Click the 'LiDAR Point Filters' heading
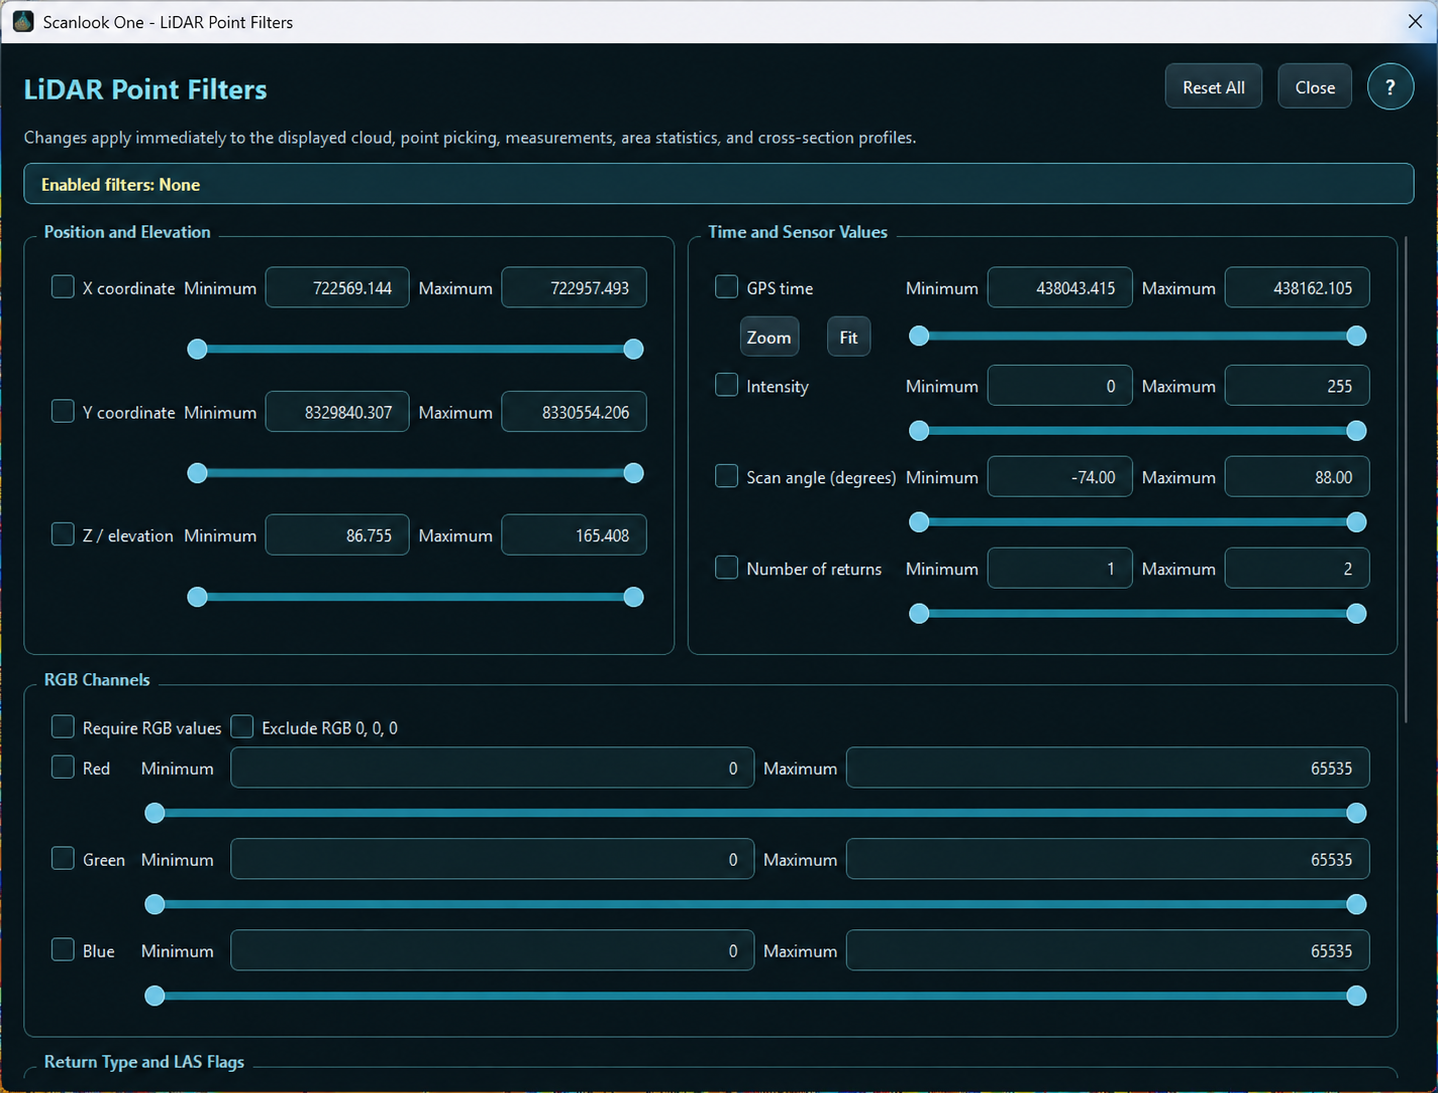Image resolution: width=1438 pixels, height=1093 pixels. click(145, 89)
